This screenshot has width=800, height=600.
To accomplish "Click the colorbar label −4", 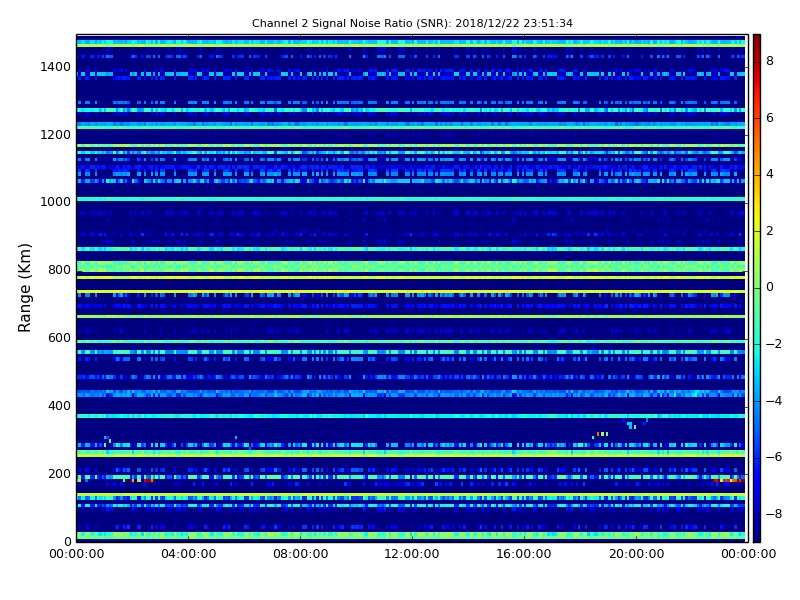I will [x=774, y=401].
